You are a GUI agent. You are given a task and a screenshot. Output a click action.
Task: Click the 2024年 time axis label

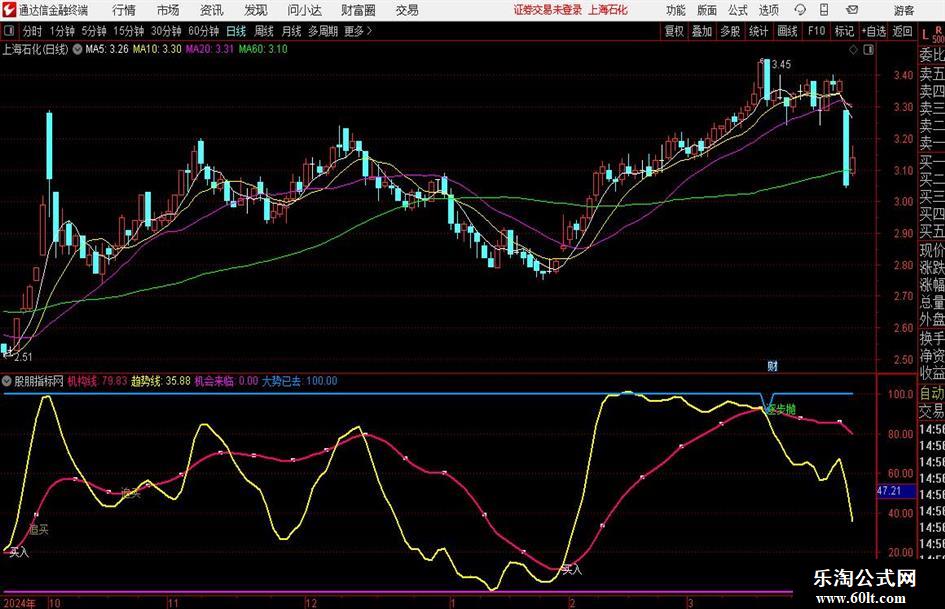click(x=19, y=603)
